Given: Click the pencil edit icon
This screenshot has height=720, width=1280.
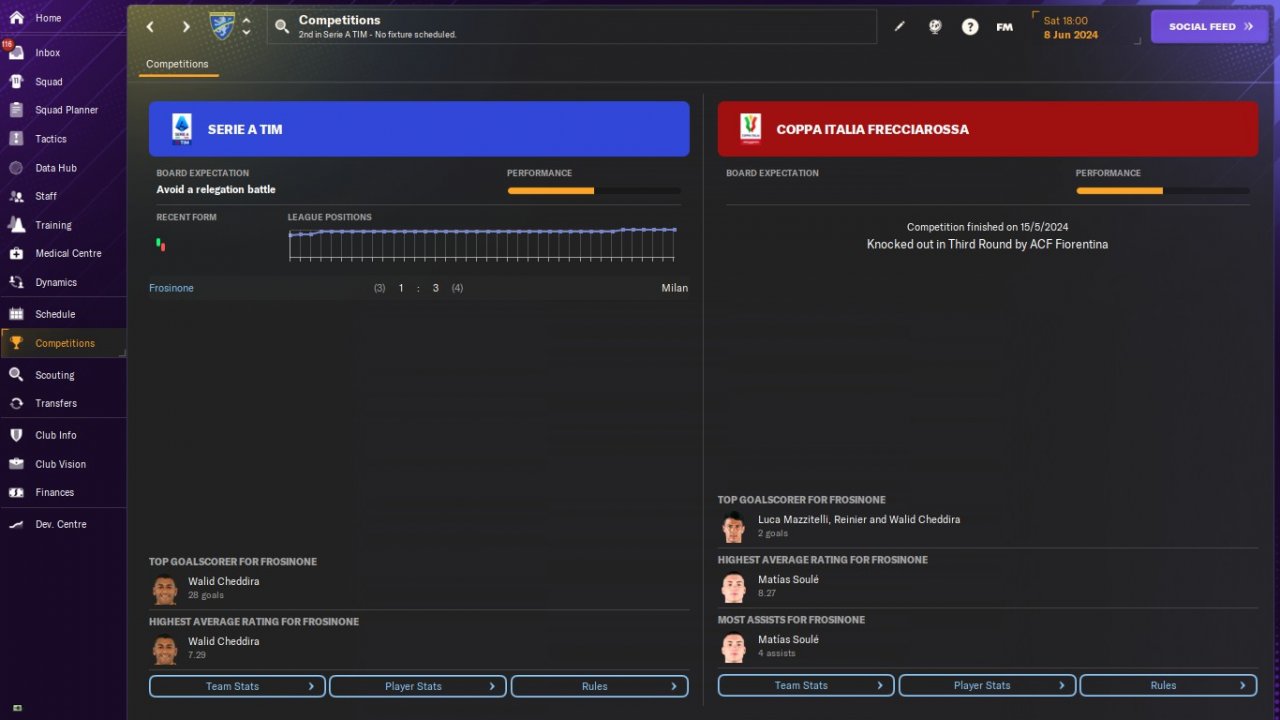Looking at the screenshot, I should click(899, 27).
